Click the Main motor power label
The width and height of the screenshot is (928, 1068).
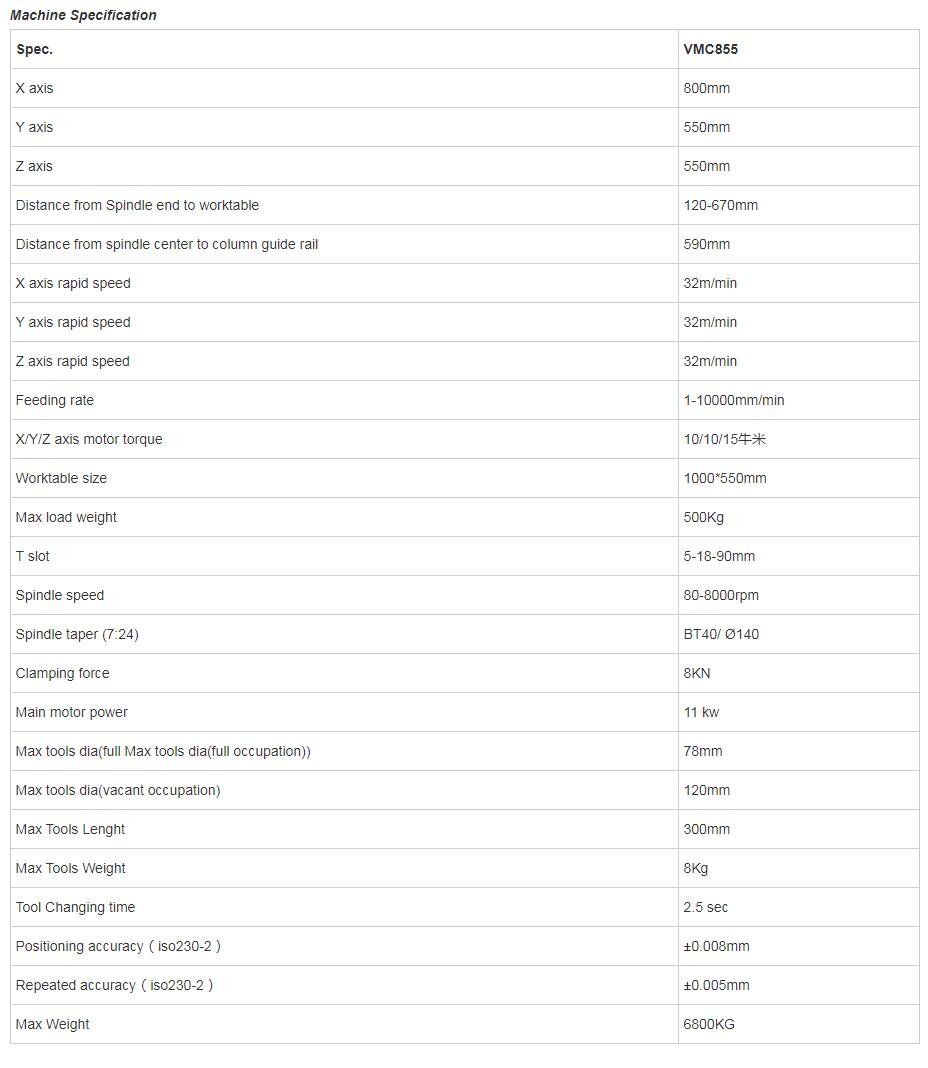[x=72, y=712]
